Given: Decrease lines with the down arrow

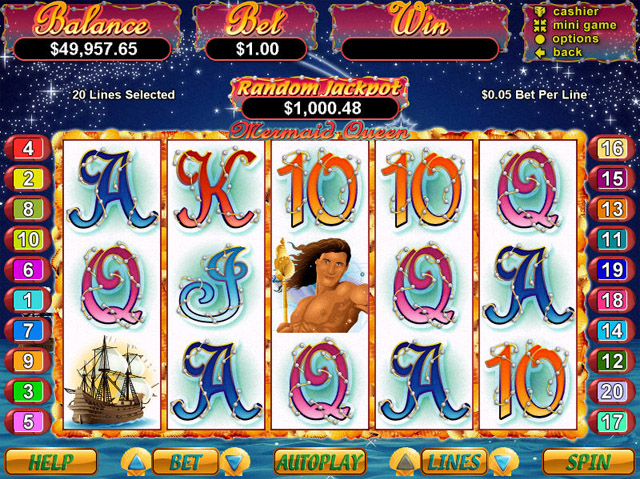Looking at the screenshot, I should 503,462.
